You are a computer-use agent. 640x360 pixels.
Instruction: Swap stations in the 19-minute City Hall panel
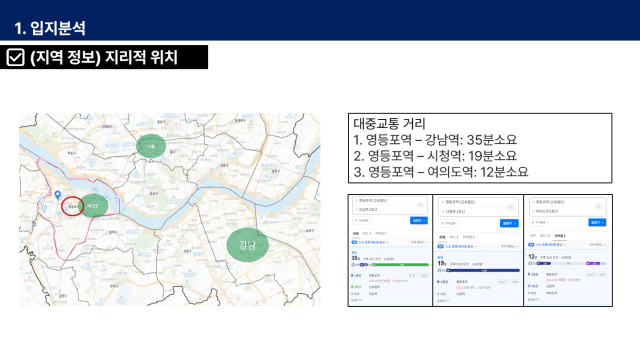(x=510, y=207)
